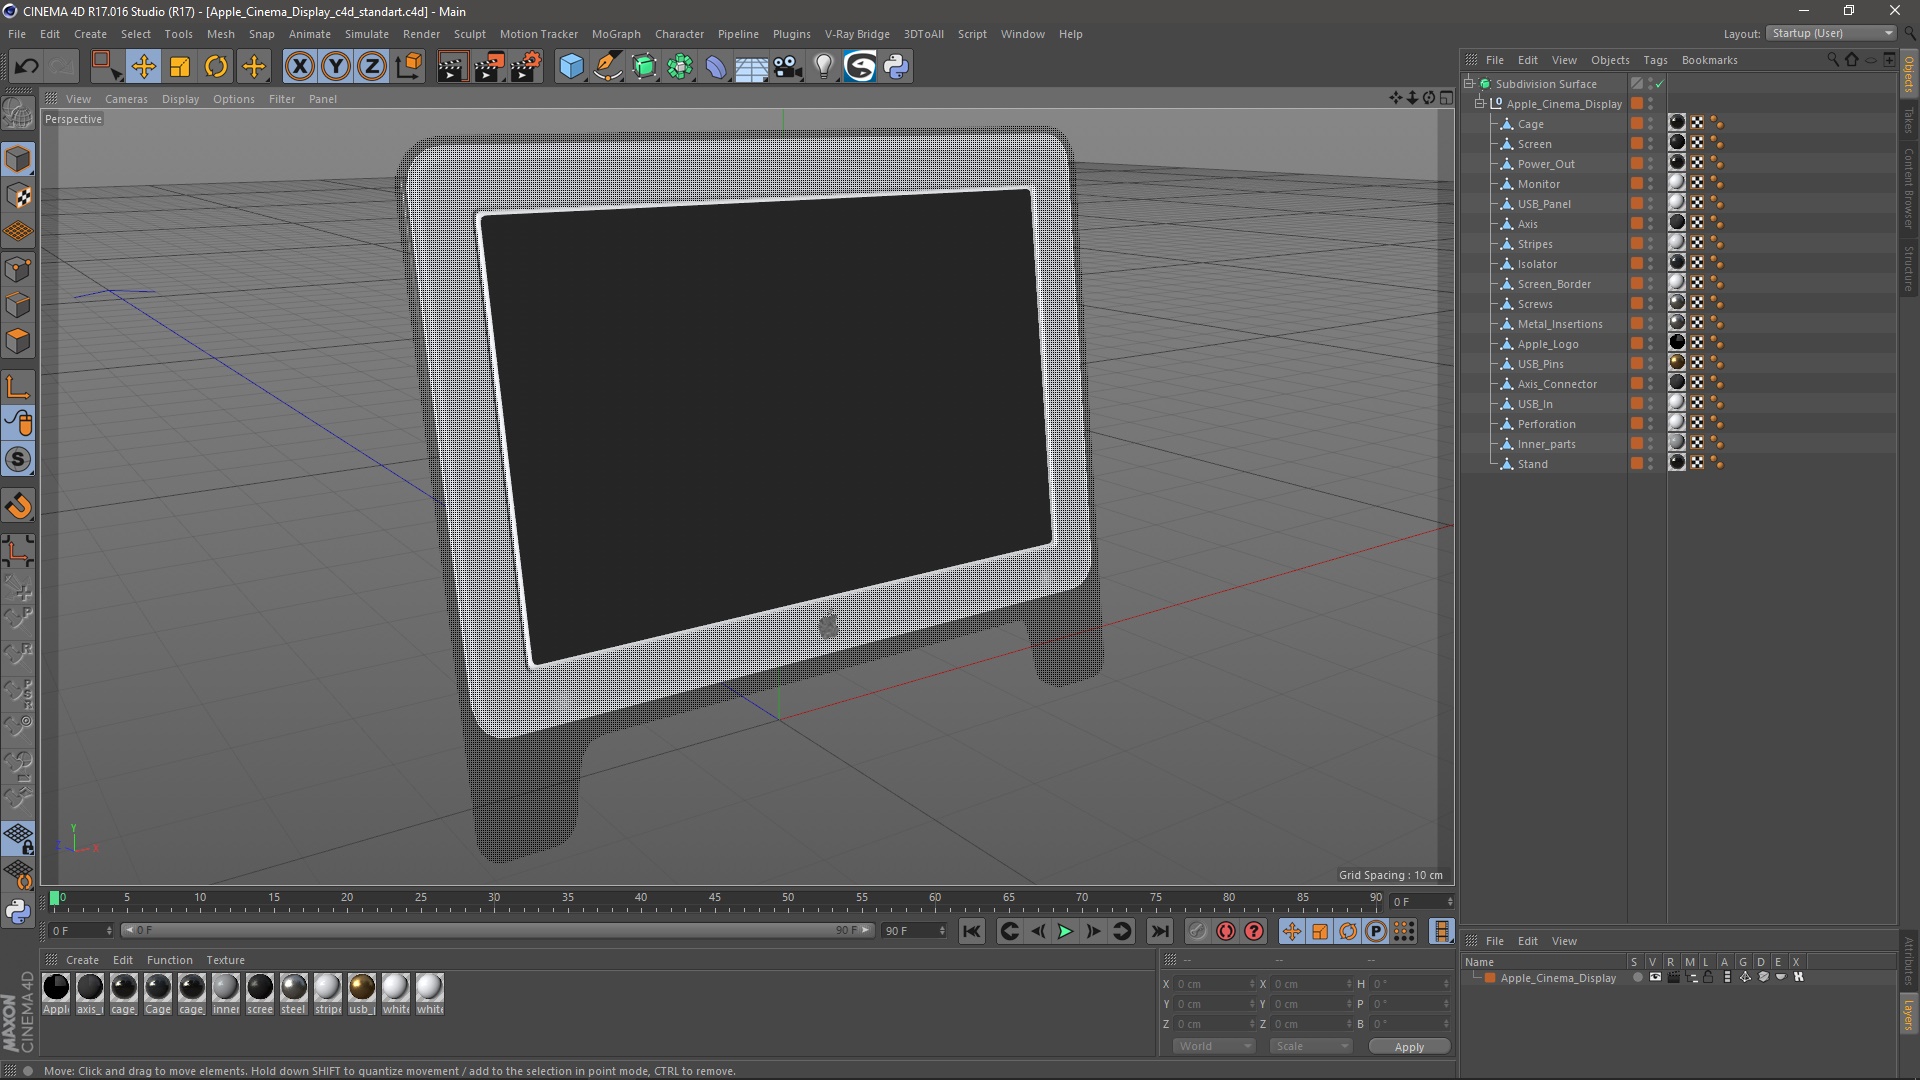The height and width of the screenshot is (1080, 1920).
Task: Toggle Enable Snap magnet icon
Action: pos(18,506)
